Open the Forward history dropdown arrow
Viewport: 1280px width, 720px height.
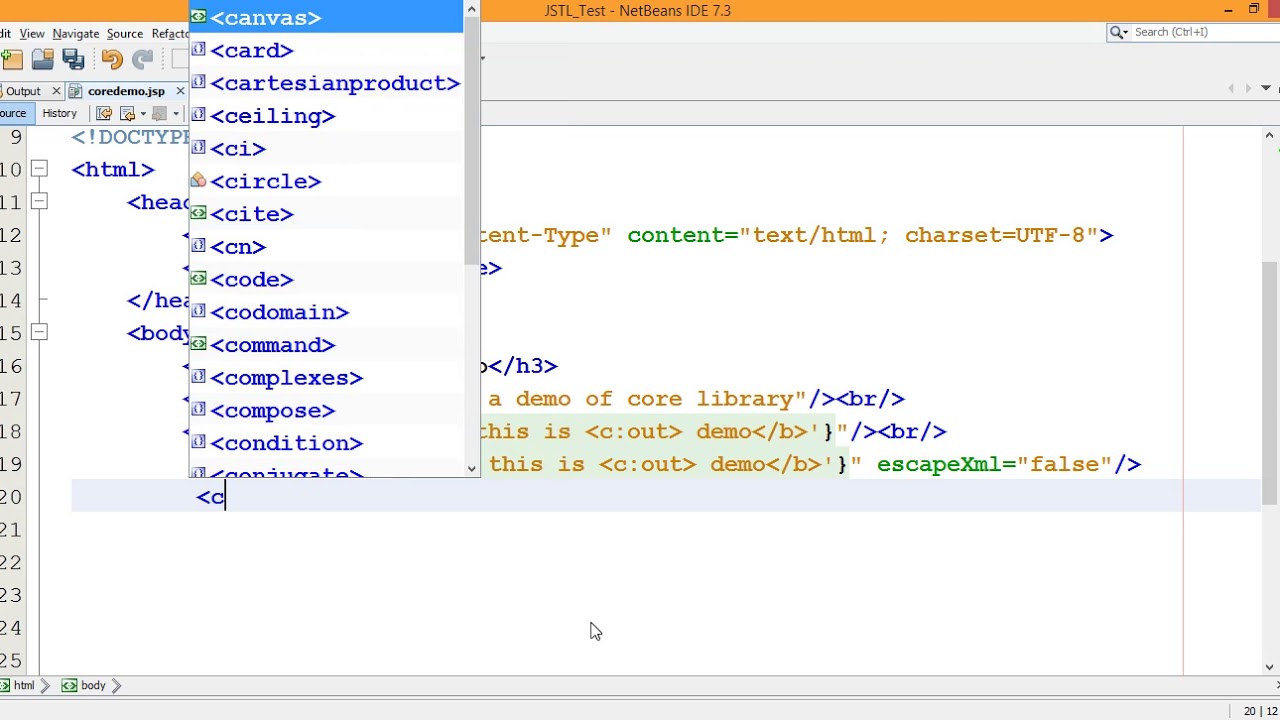pos(175,113)
